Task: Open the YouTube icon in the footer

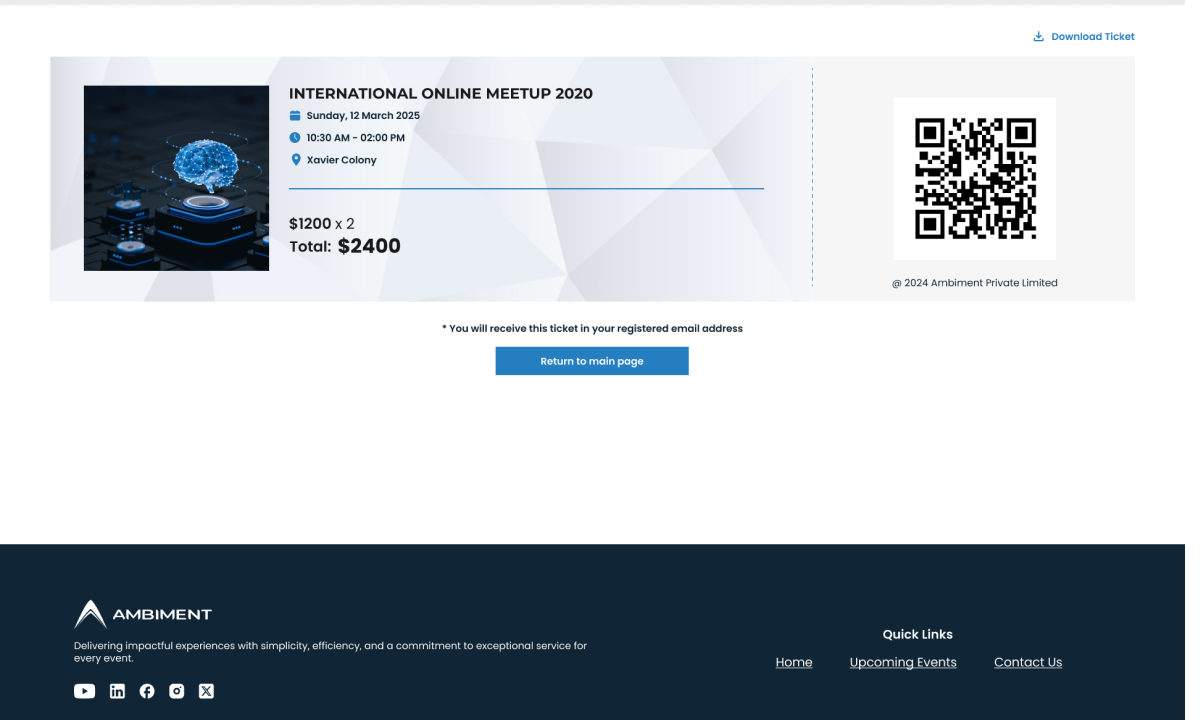Action: click(x=84, y=691)
